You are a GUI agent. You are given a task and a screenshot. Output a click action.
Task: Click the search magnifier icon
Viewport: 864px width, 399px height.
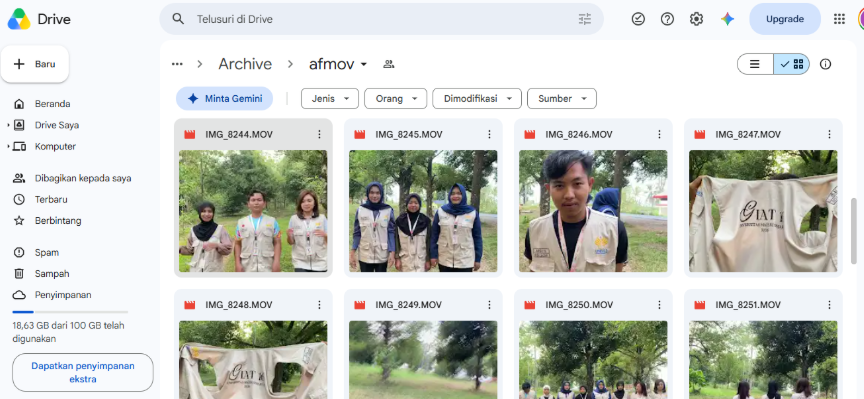click(x=178, y=19)
